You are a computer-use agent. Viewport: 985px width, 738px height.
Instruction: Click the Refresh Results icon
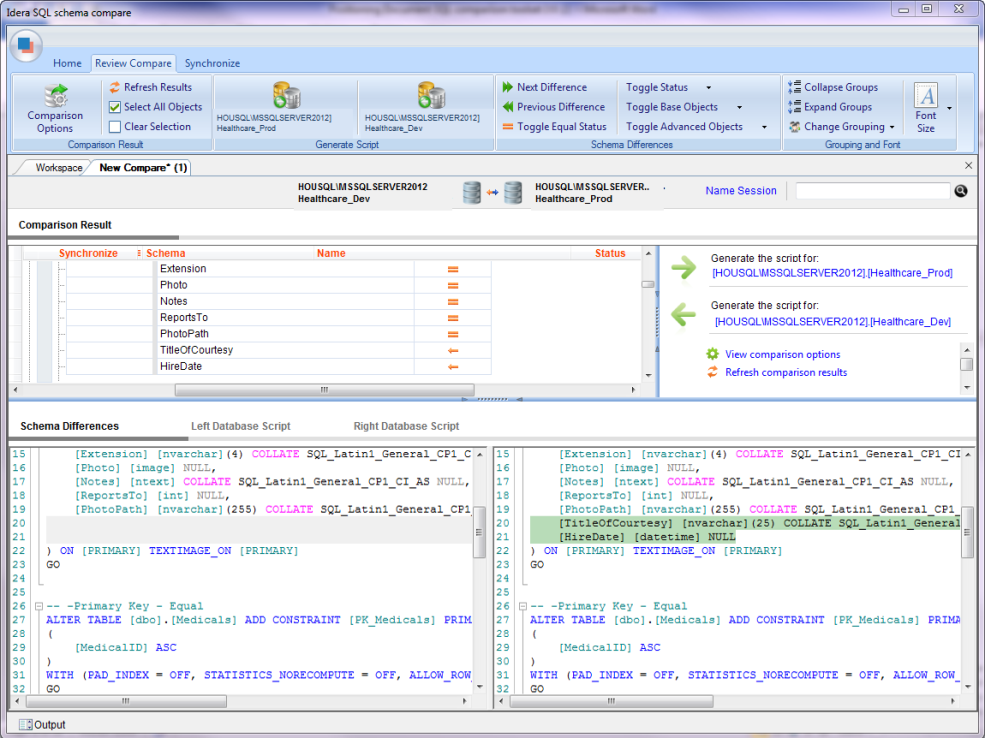pyautogui.click(x=115, y=88)
